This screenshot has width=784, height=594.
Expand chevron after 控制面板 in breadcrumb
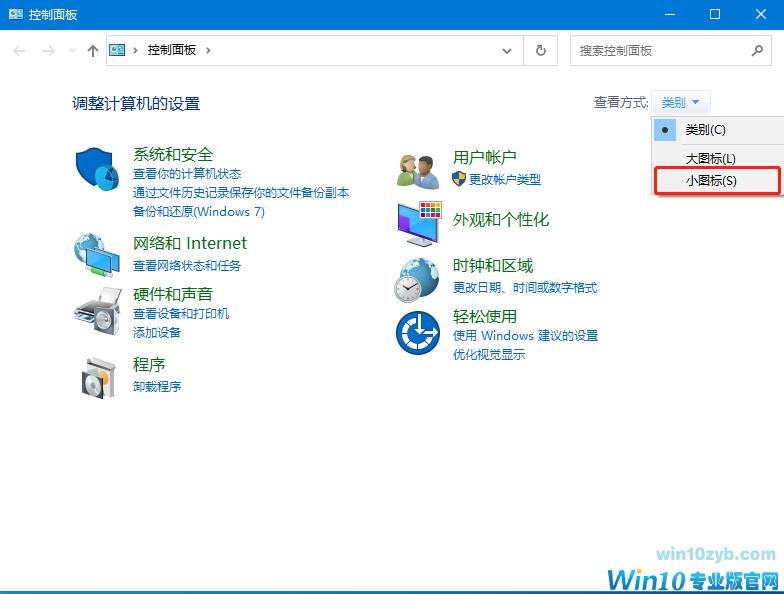pos(208,50)
